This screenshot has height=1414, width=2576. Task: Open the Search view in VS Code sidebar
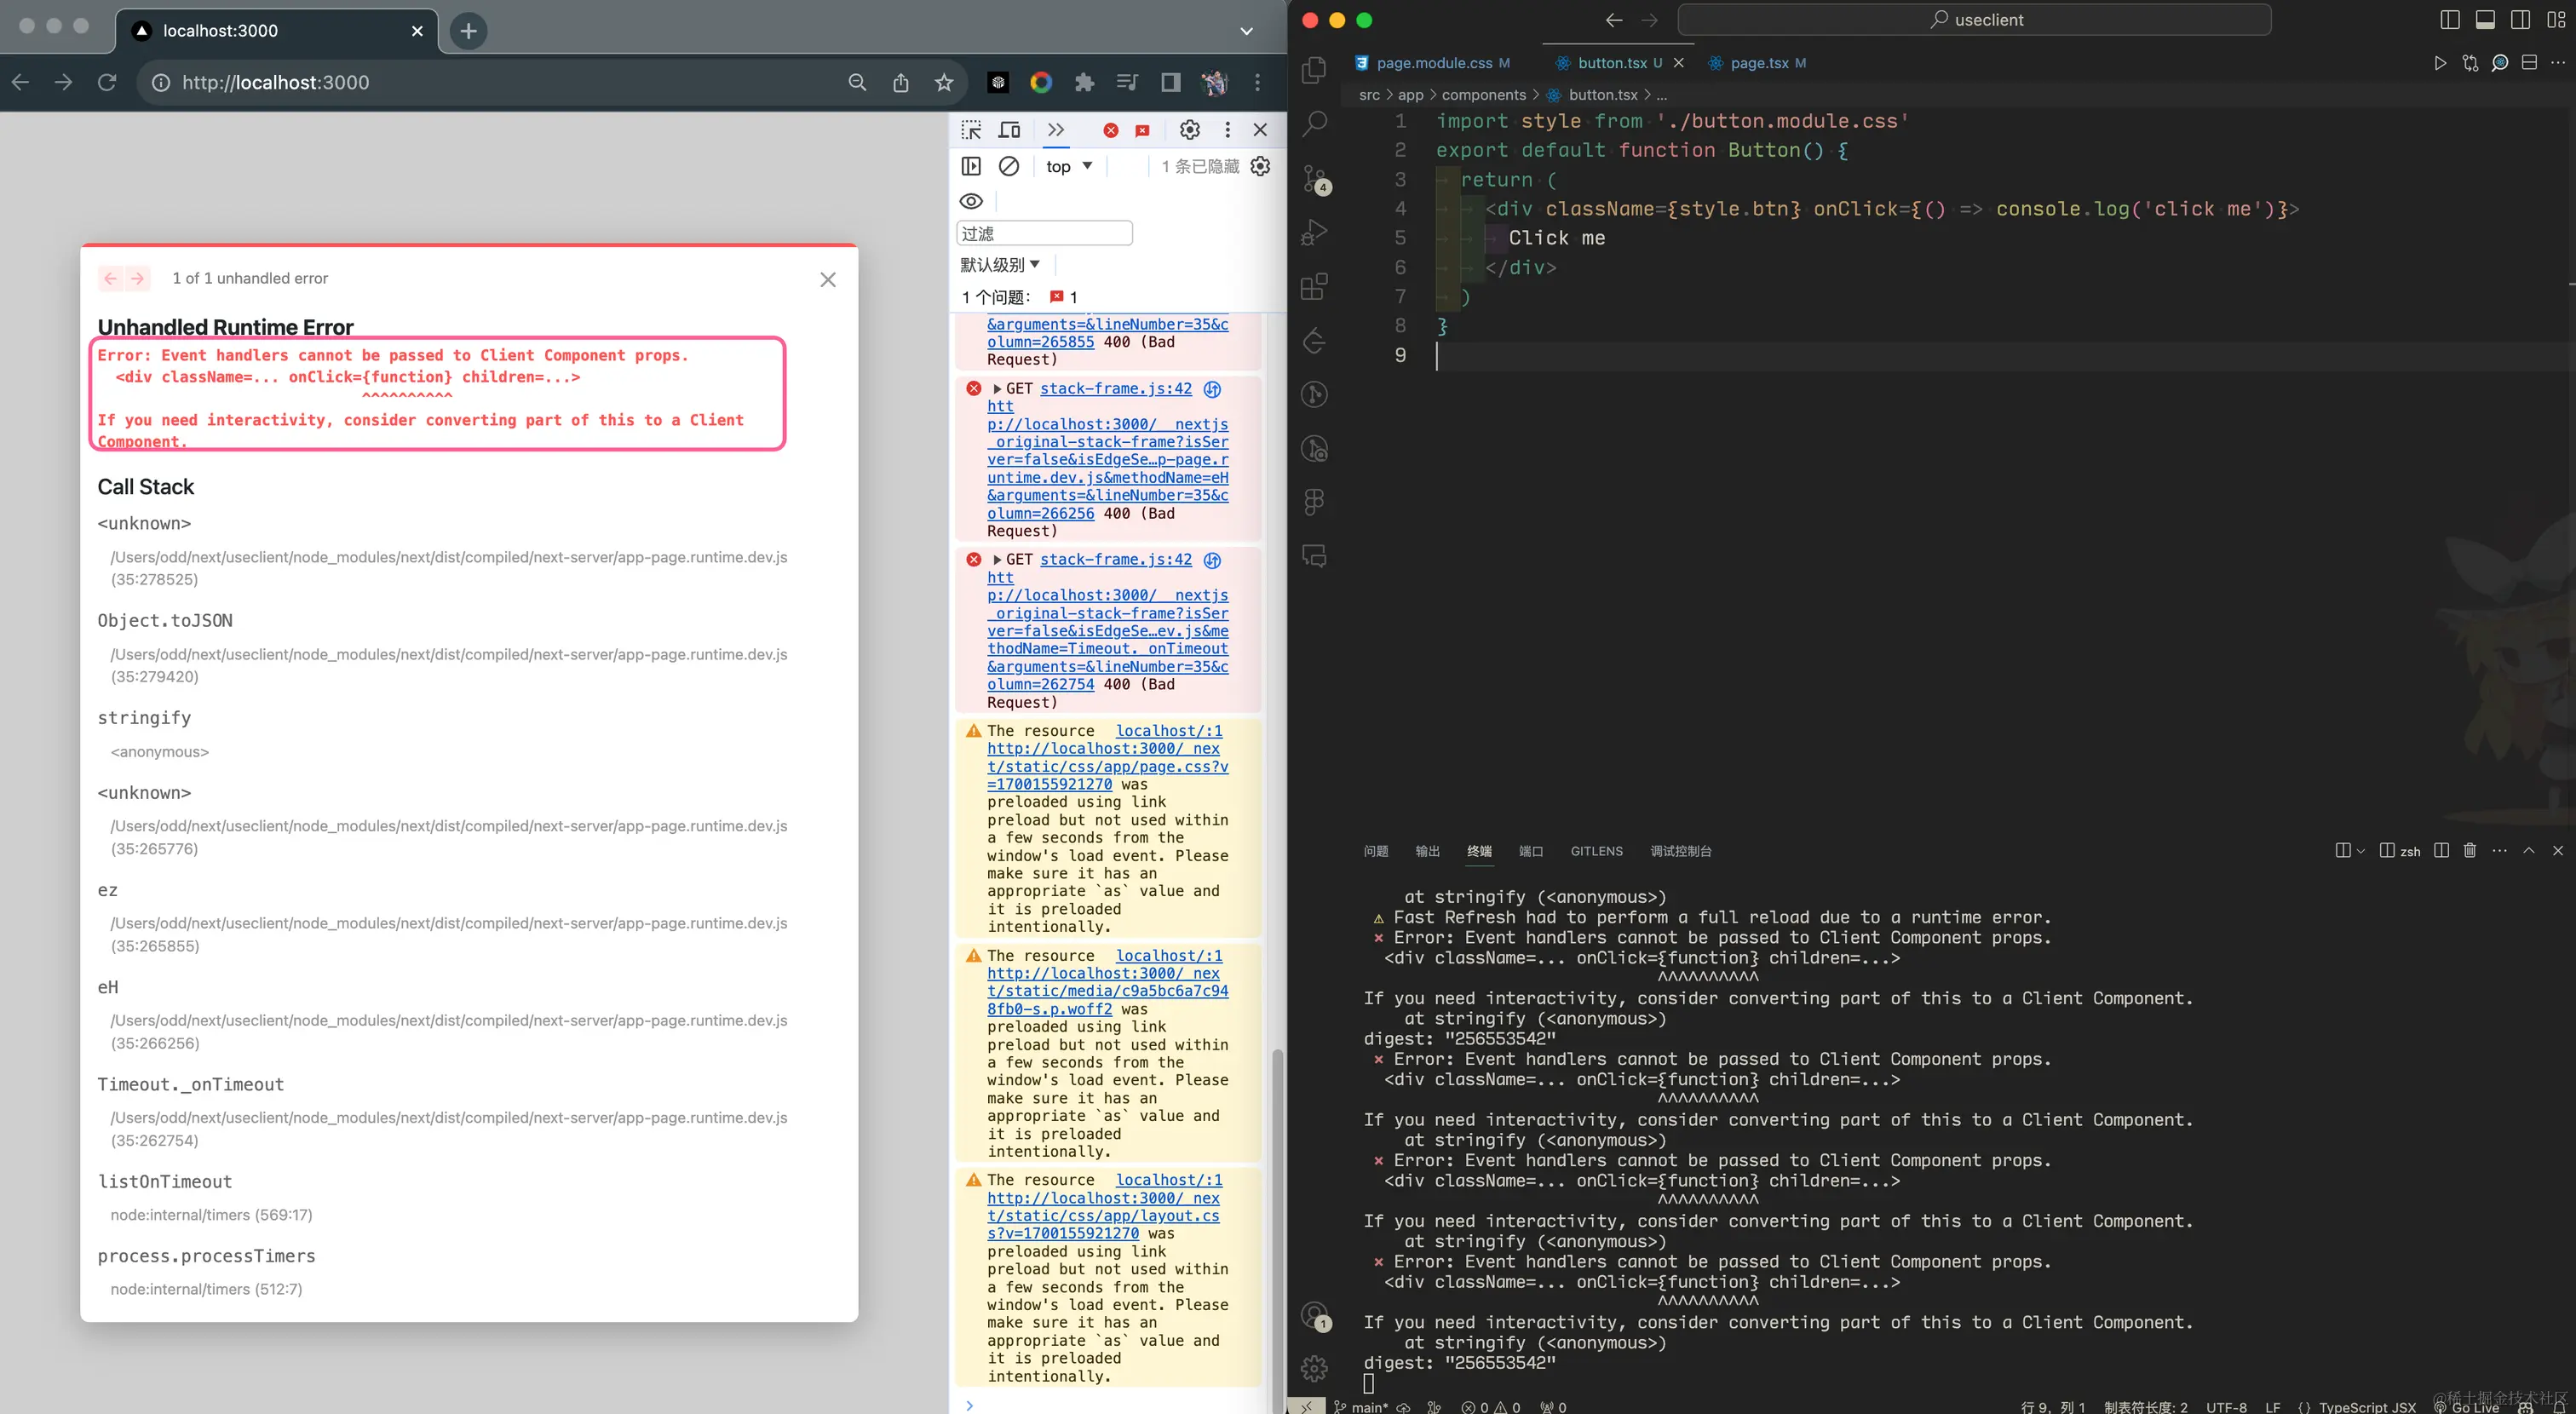(x=1314, y=124)
